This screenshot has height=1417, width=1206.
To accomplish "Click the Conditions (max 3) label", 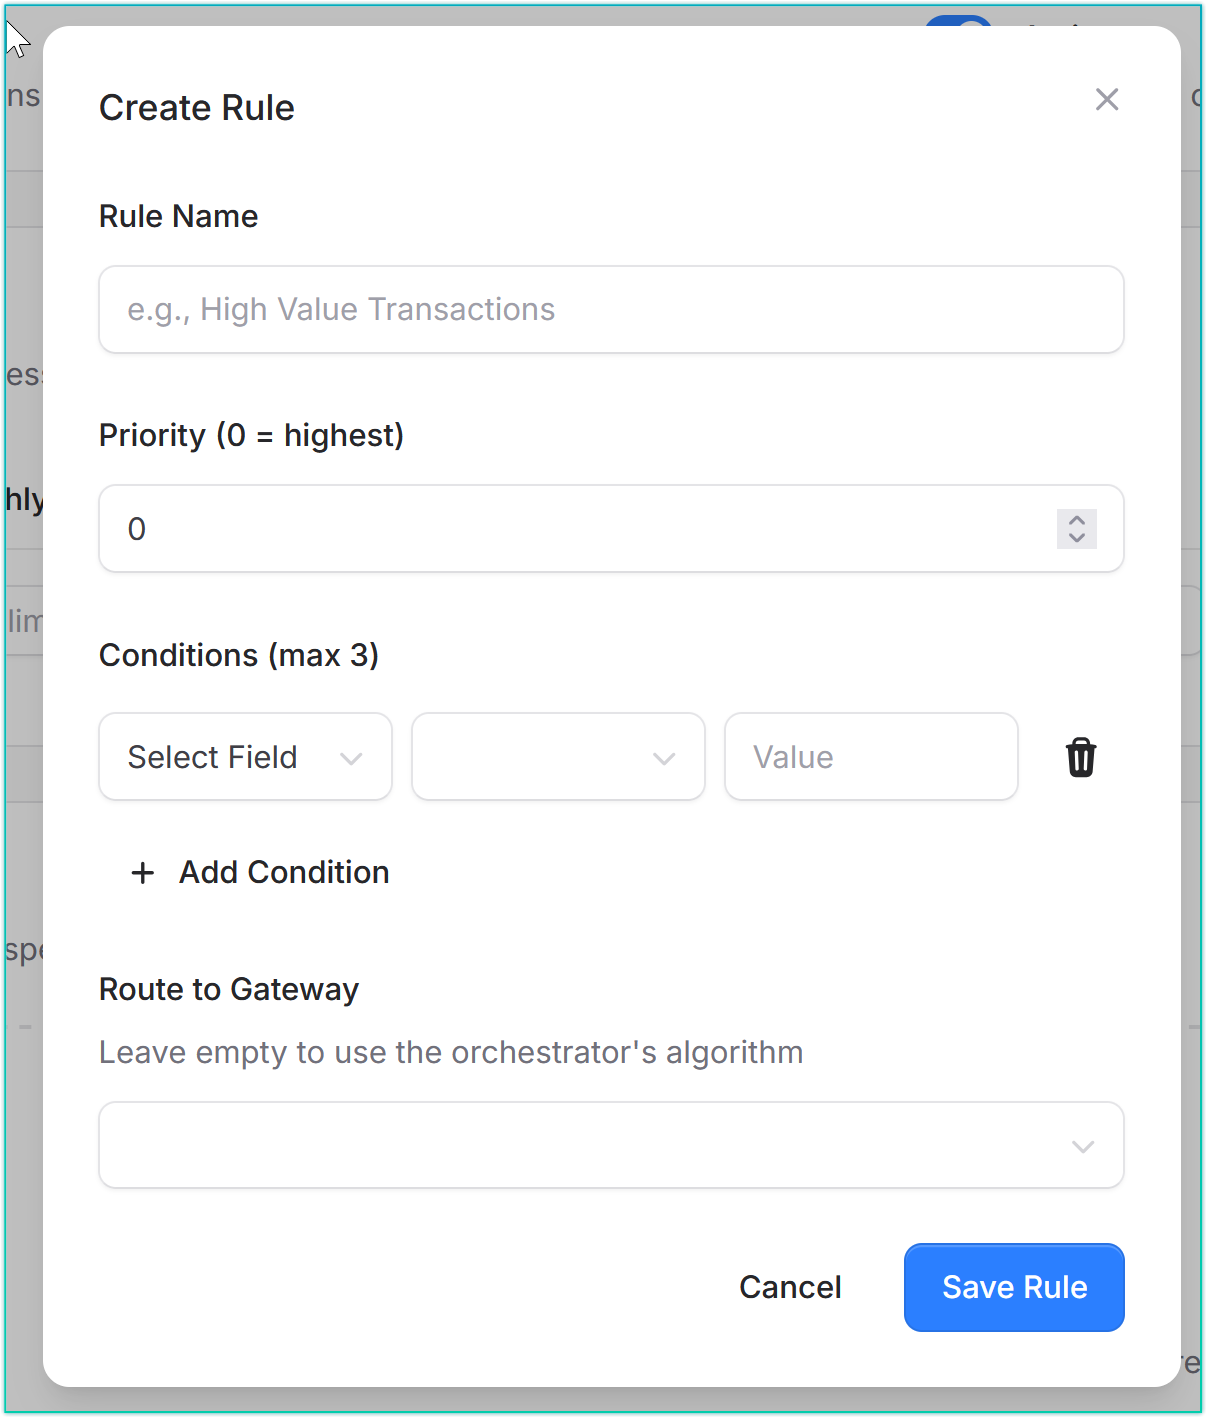I will click(239, 655).
